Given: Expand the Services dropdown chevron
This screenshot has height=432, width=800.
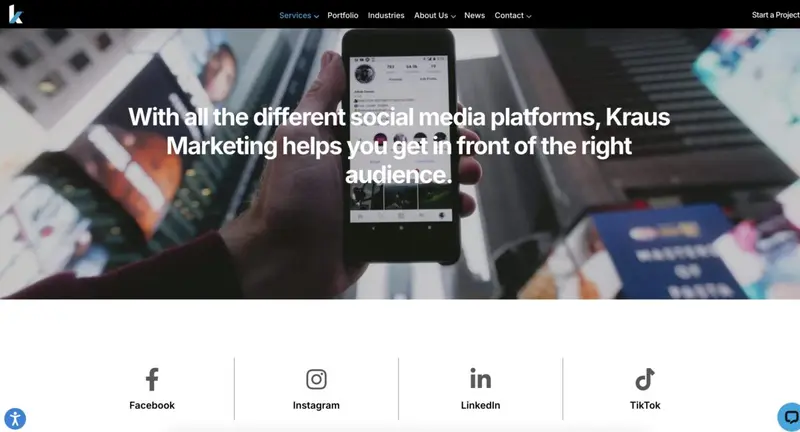Looking at the screenshot, I should click(316, 16).
